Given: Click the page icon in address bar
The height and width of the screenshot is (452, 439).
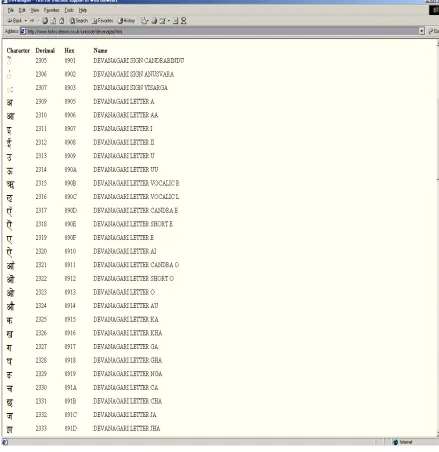Looking at the screenshot, I should click(x=23, y=31).
